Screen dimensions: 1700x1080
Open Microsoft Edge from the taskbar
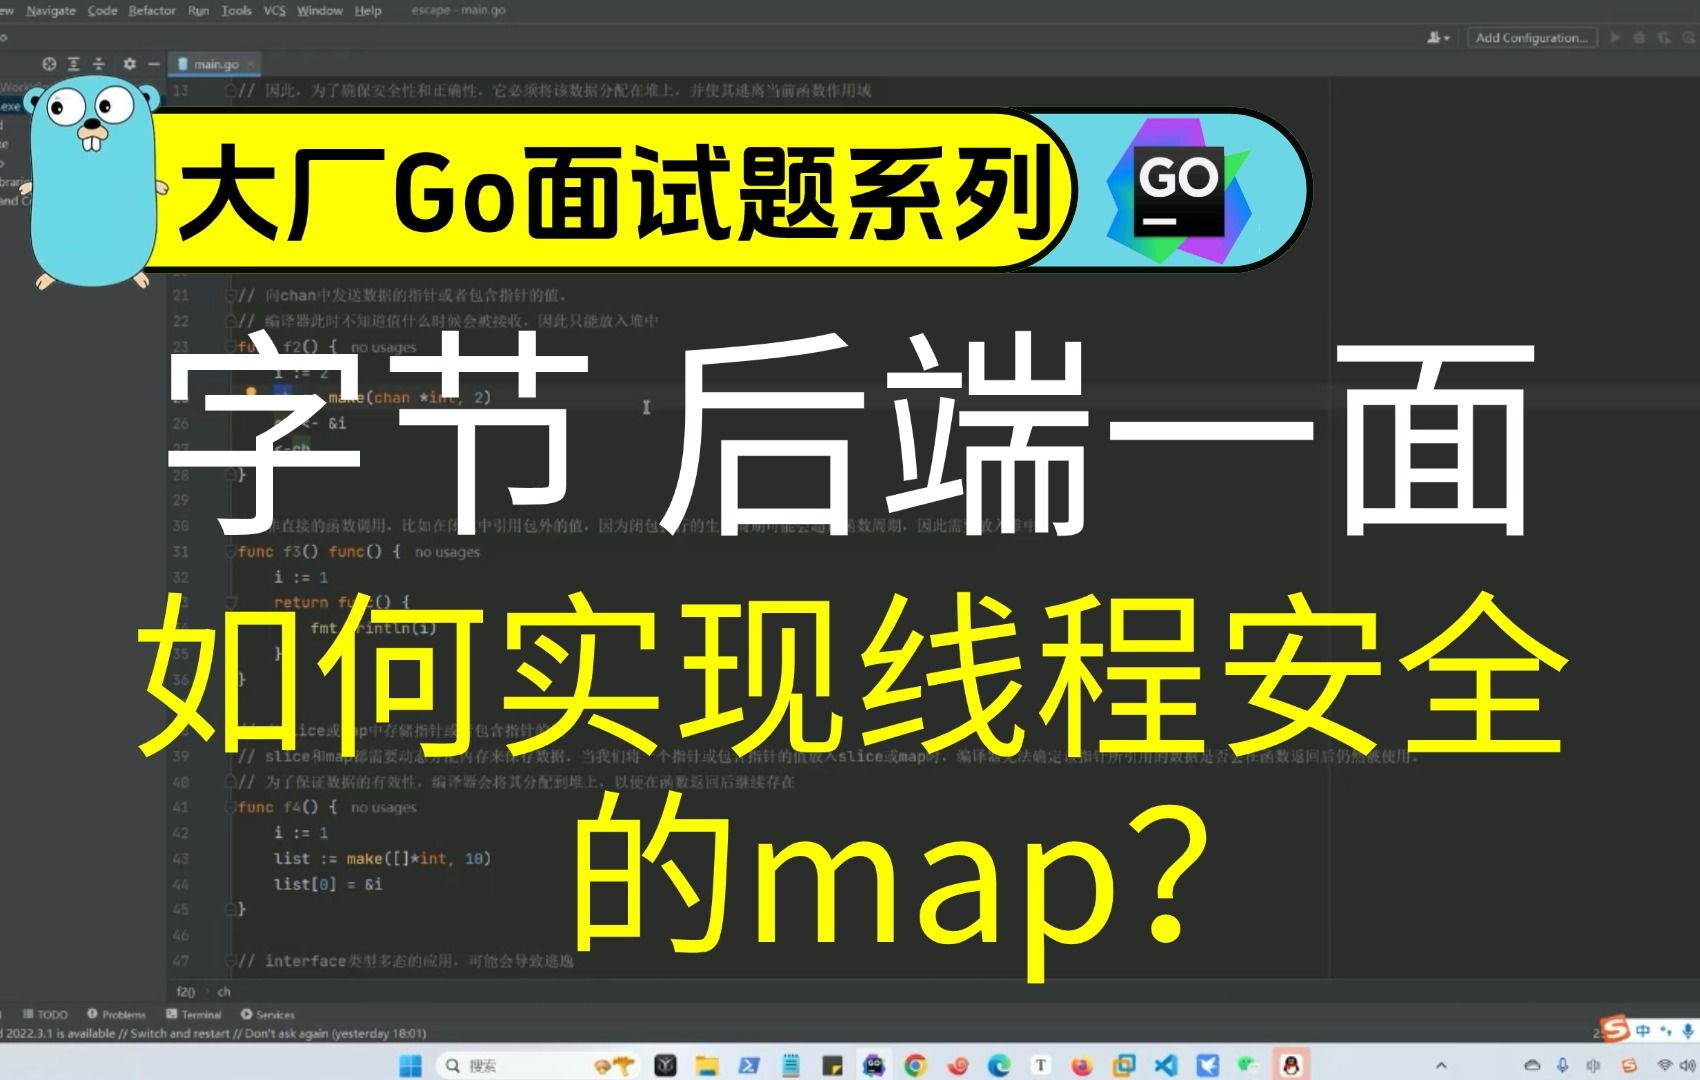(999, 1065)
